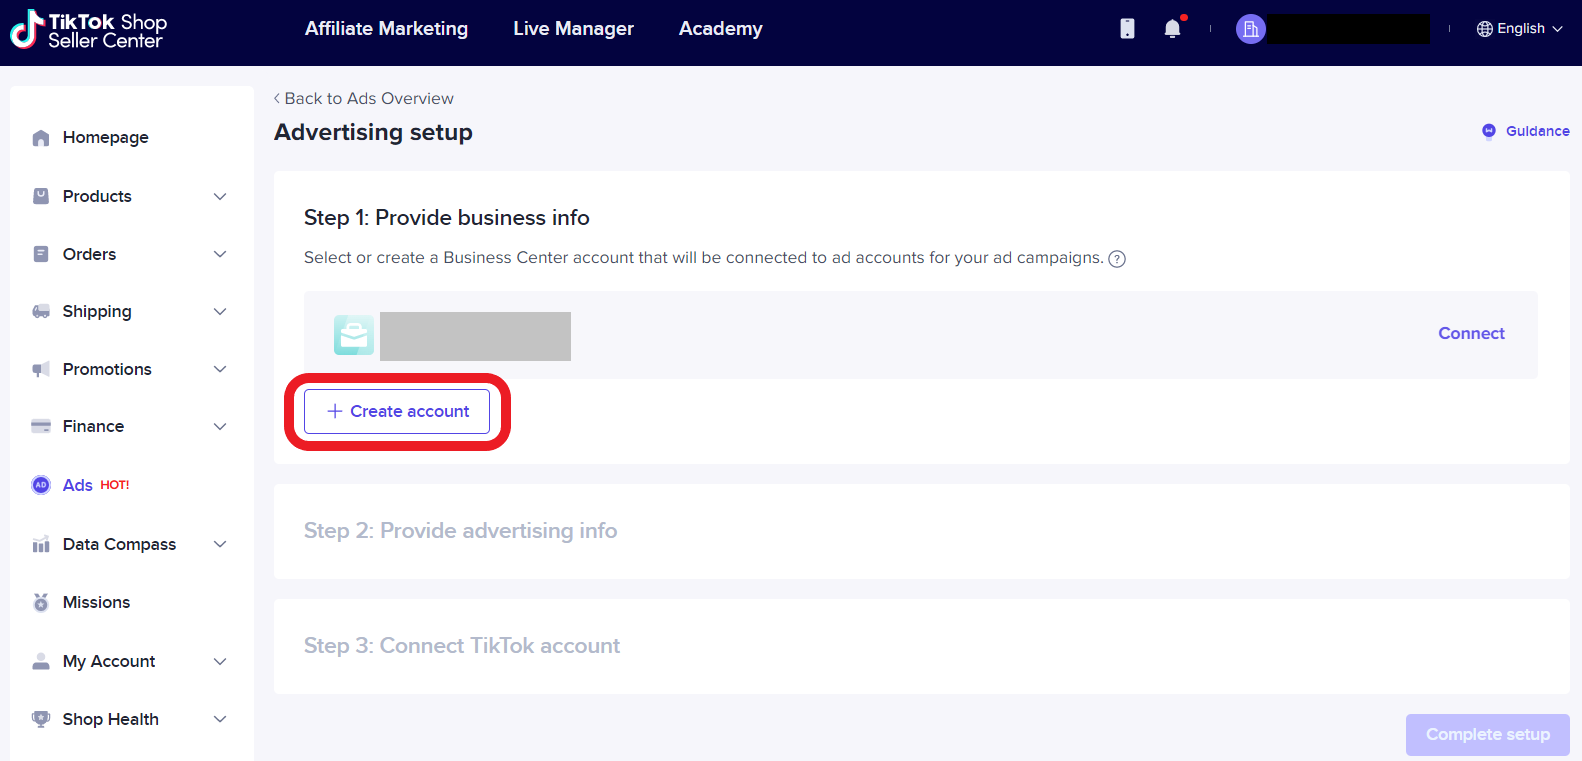Open the Live Manager tab
The image size is (1582, 761).
[573, 29]
